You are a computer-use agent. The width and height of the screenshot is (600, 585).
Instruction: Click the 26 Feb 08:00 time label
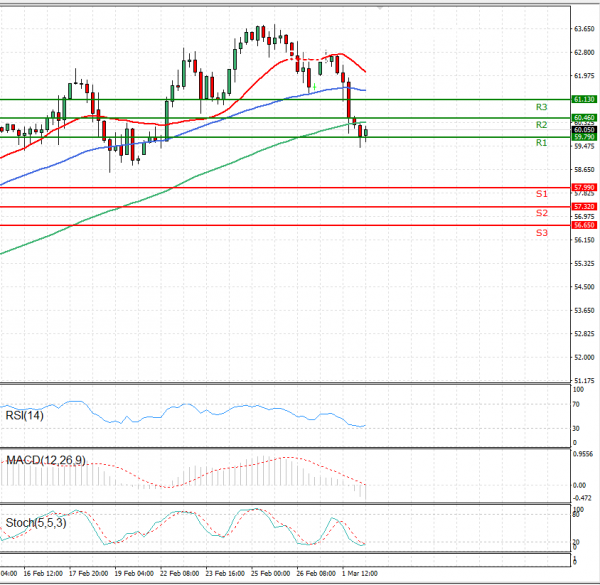coord(316,574)
